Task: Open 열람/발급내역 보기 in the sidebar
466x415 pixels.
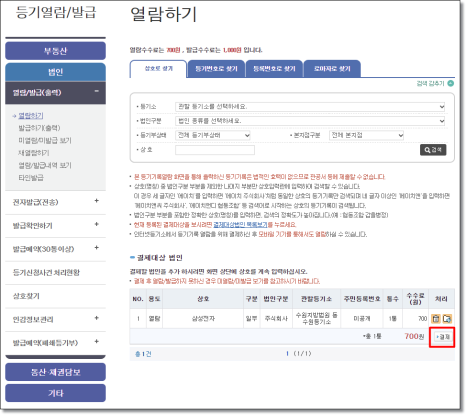Action: 45,165
